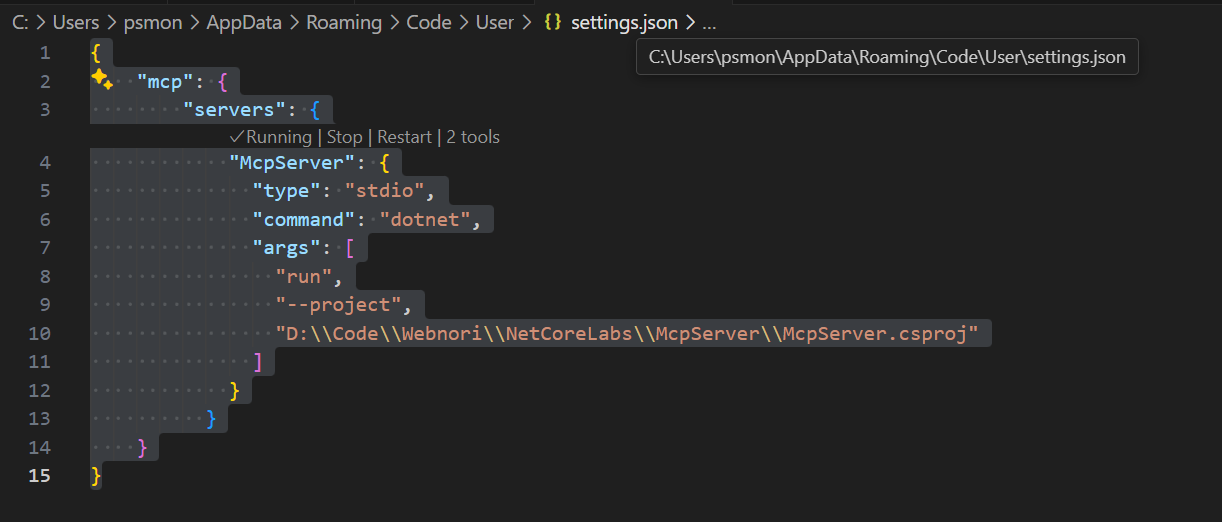
Task: Click the sparkle code action icon on line 2
Action: (x=101, y=80)
